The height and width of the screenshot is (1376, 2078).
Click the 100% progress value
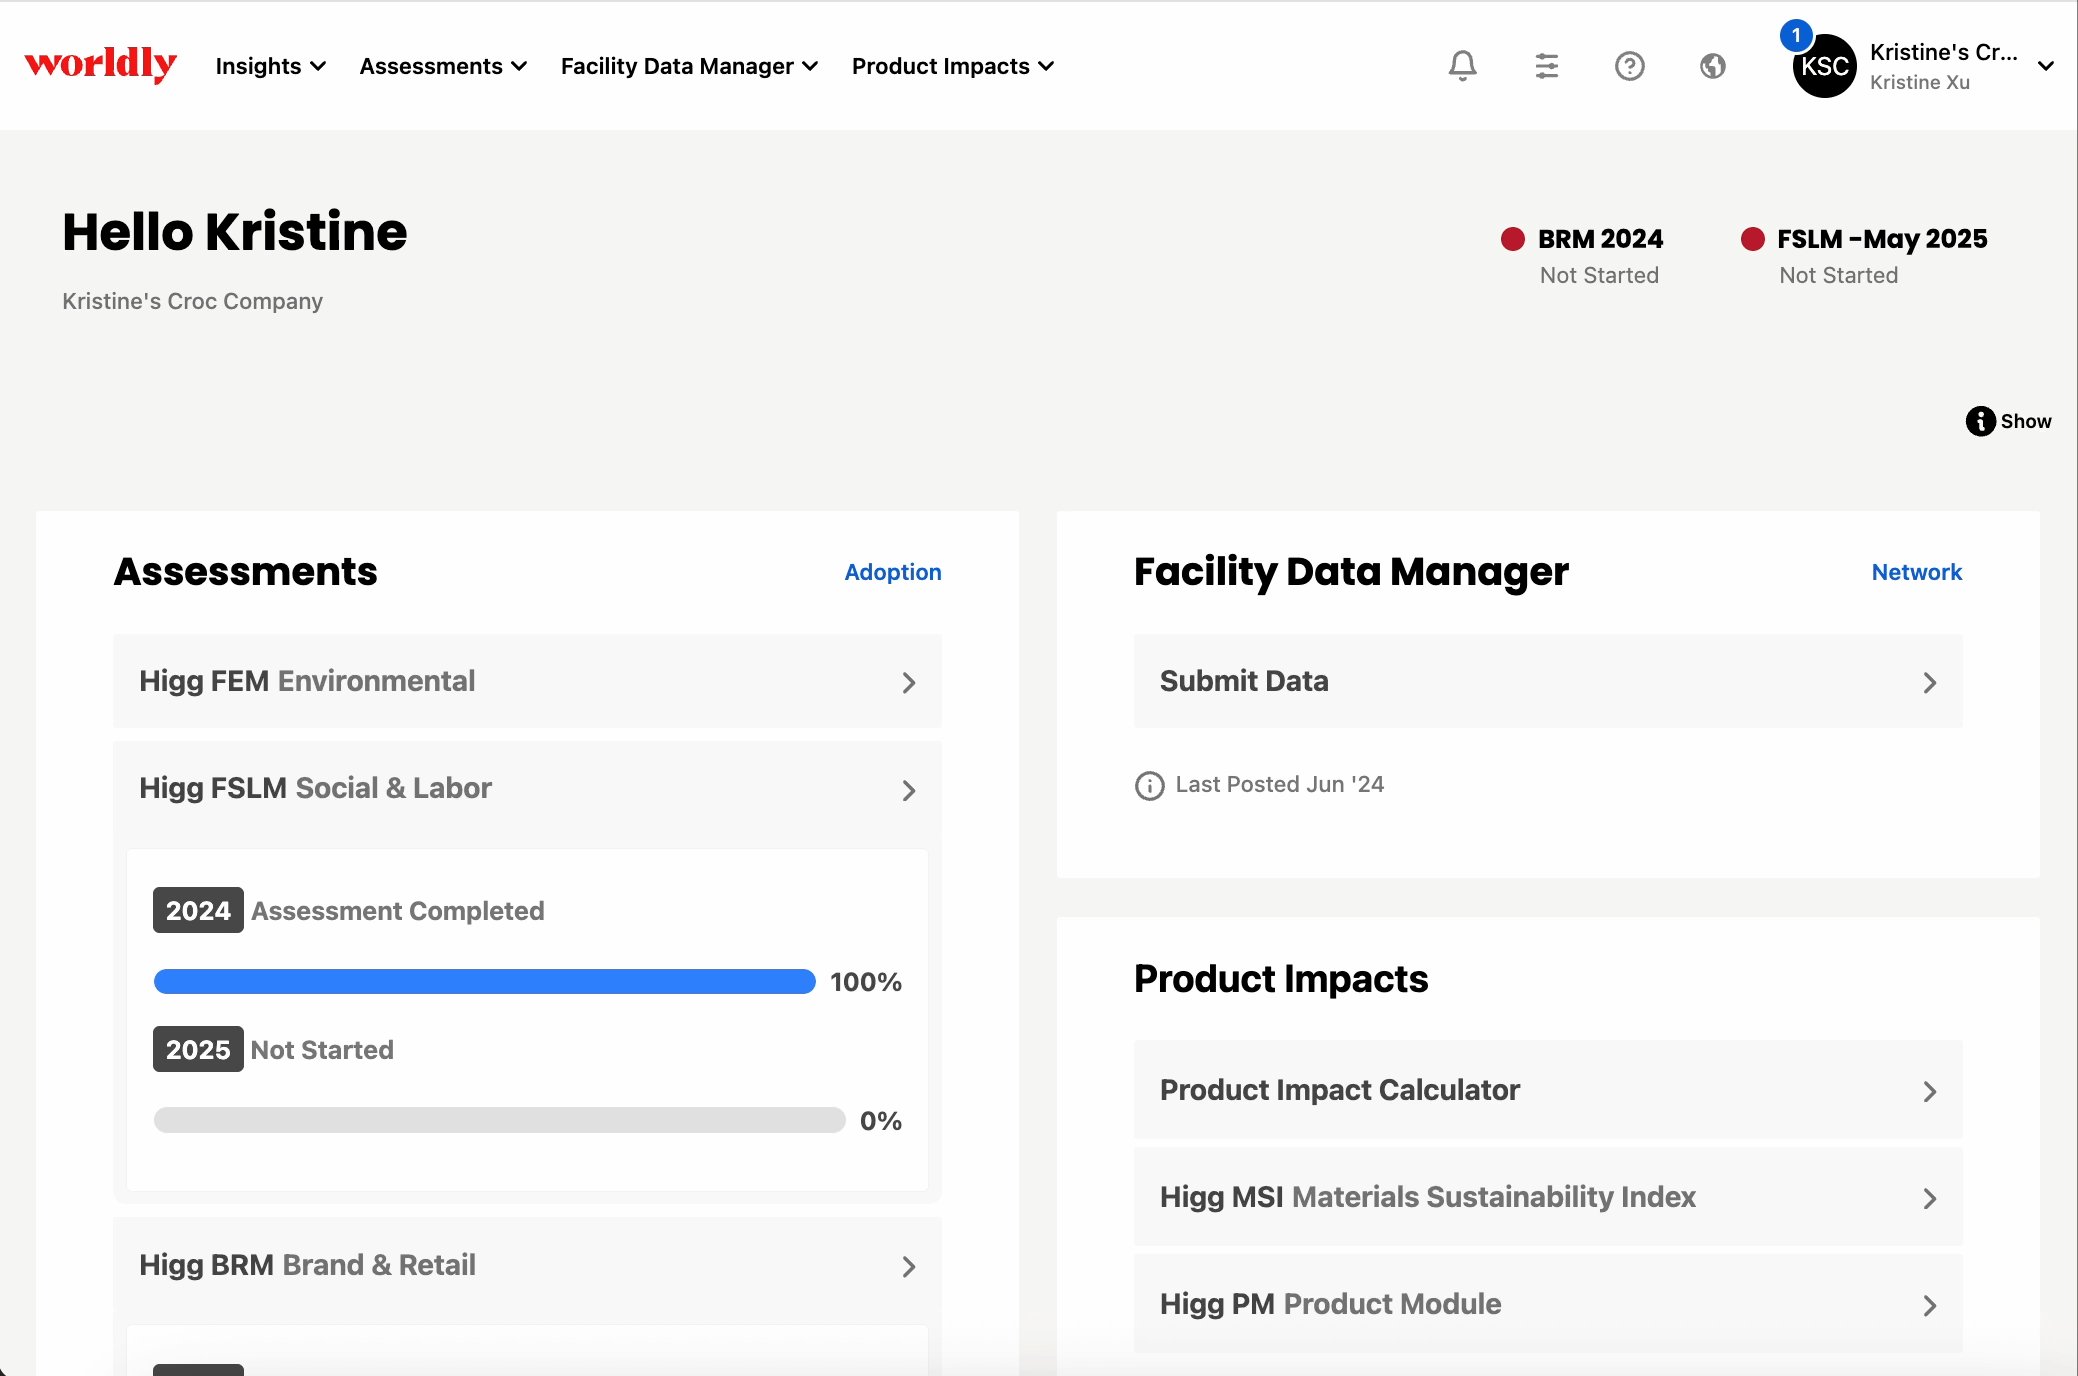coord(866,982)
